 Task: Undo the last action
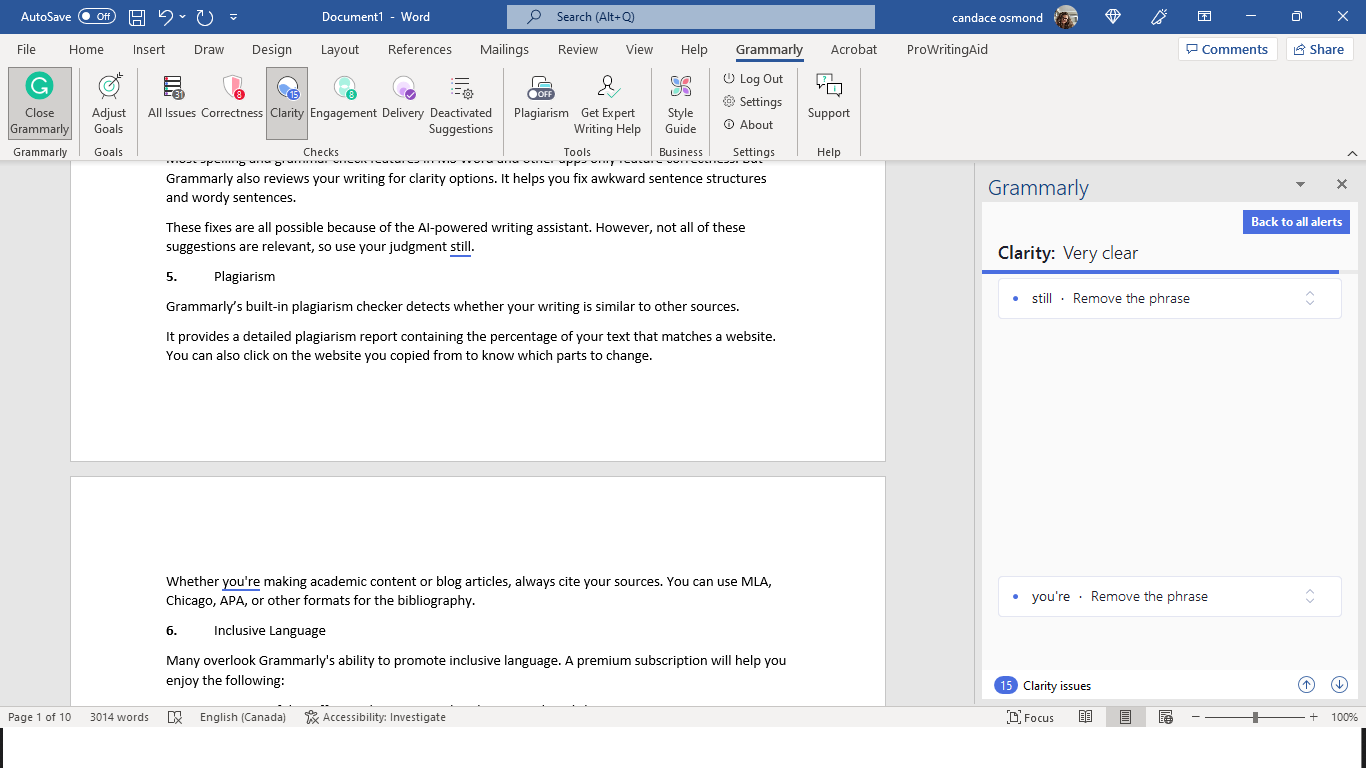point(166,17)
